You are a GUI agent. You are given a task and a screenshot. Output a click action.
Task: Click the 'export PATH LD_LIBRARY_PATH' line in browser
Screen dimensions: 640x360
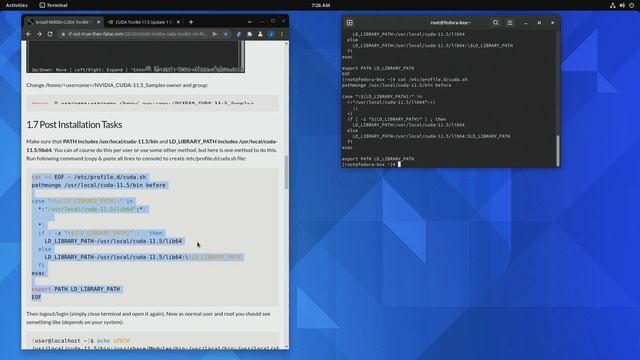[76, 289]
